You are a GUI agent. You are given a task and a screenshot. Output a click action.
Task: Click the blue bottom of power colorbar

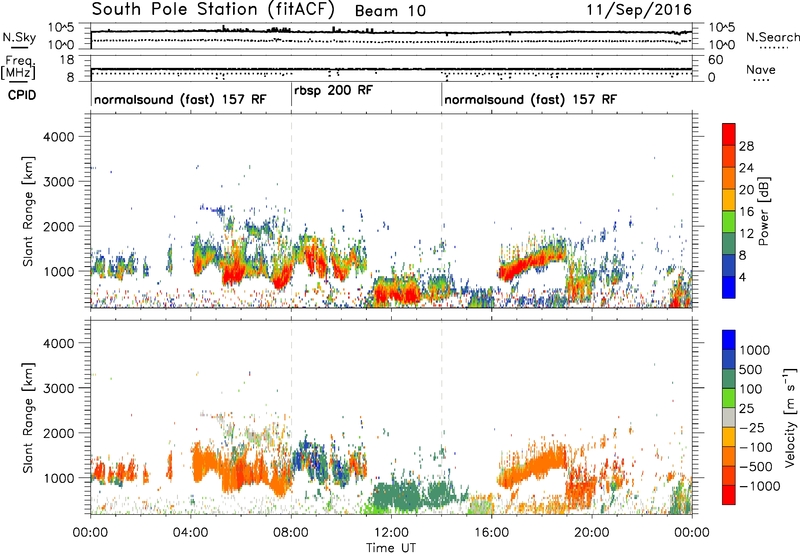click(729, 287)
